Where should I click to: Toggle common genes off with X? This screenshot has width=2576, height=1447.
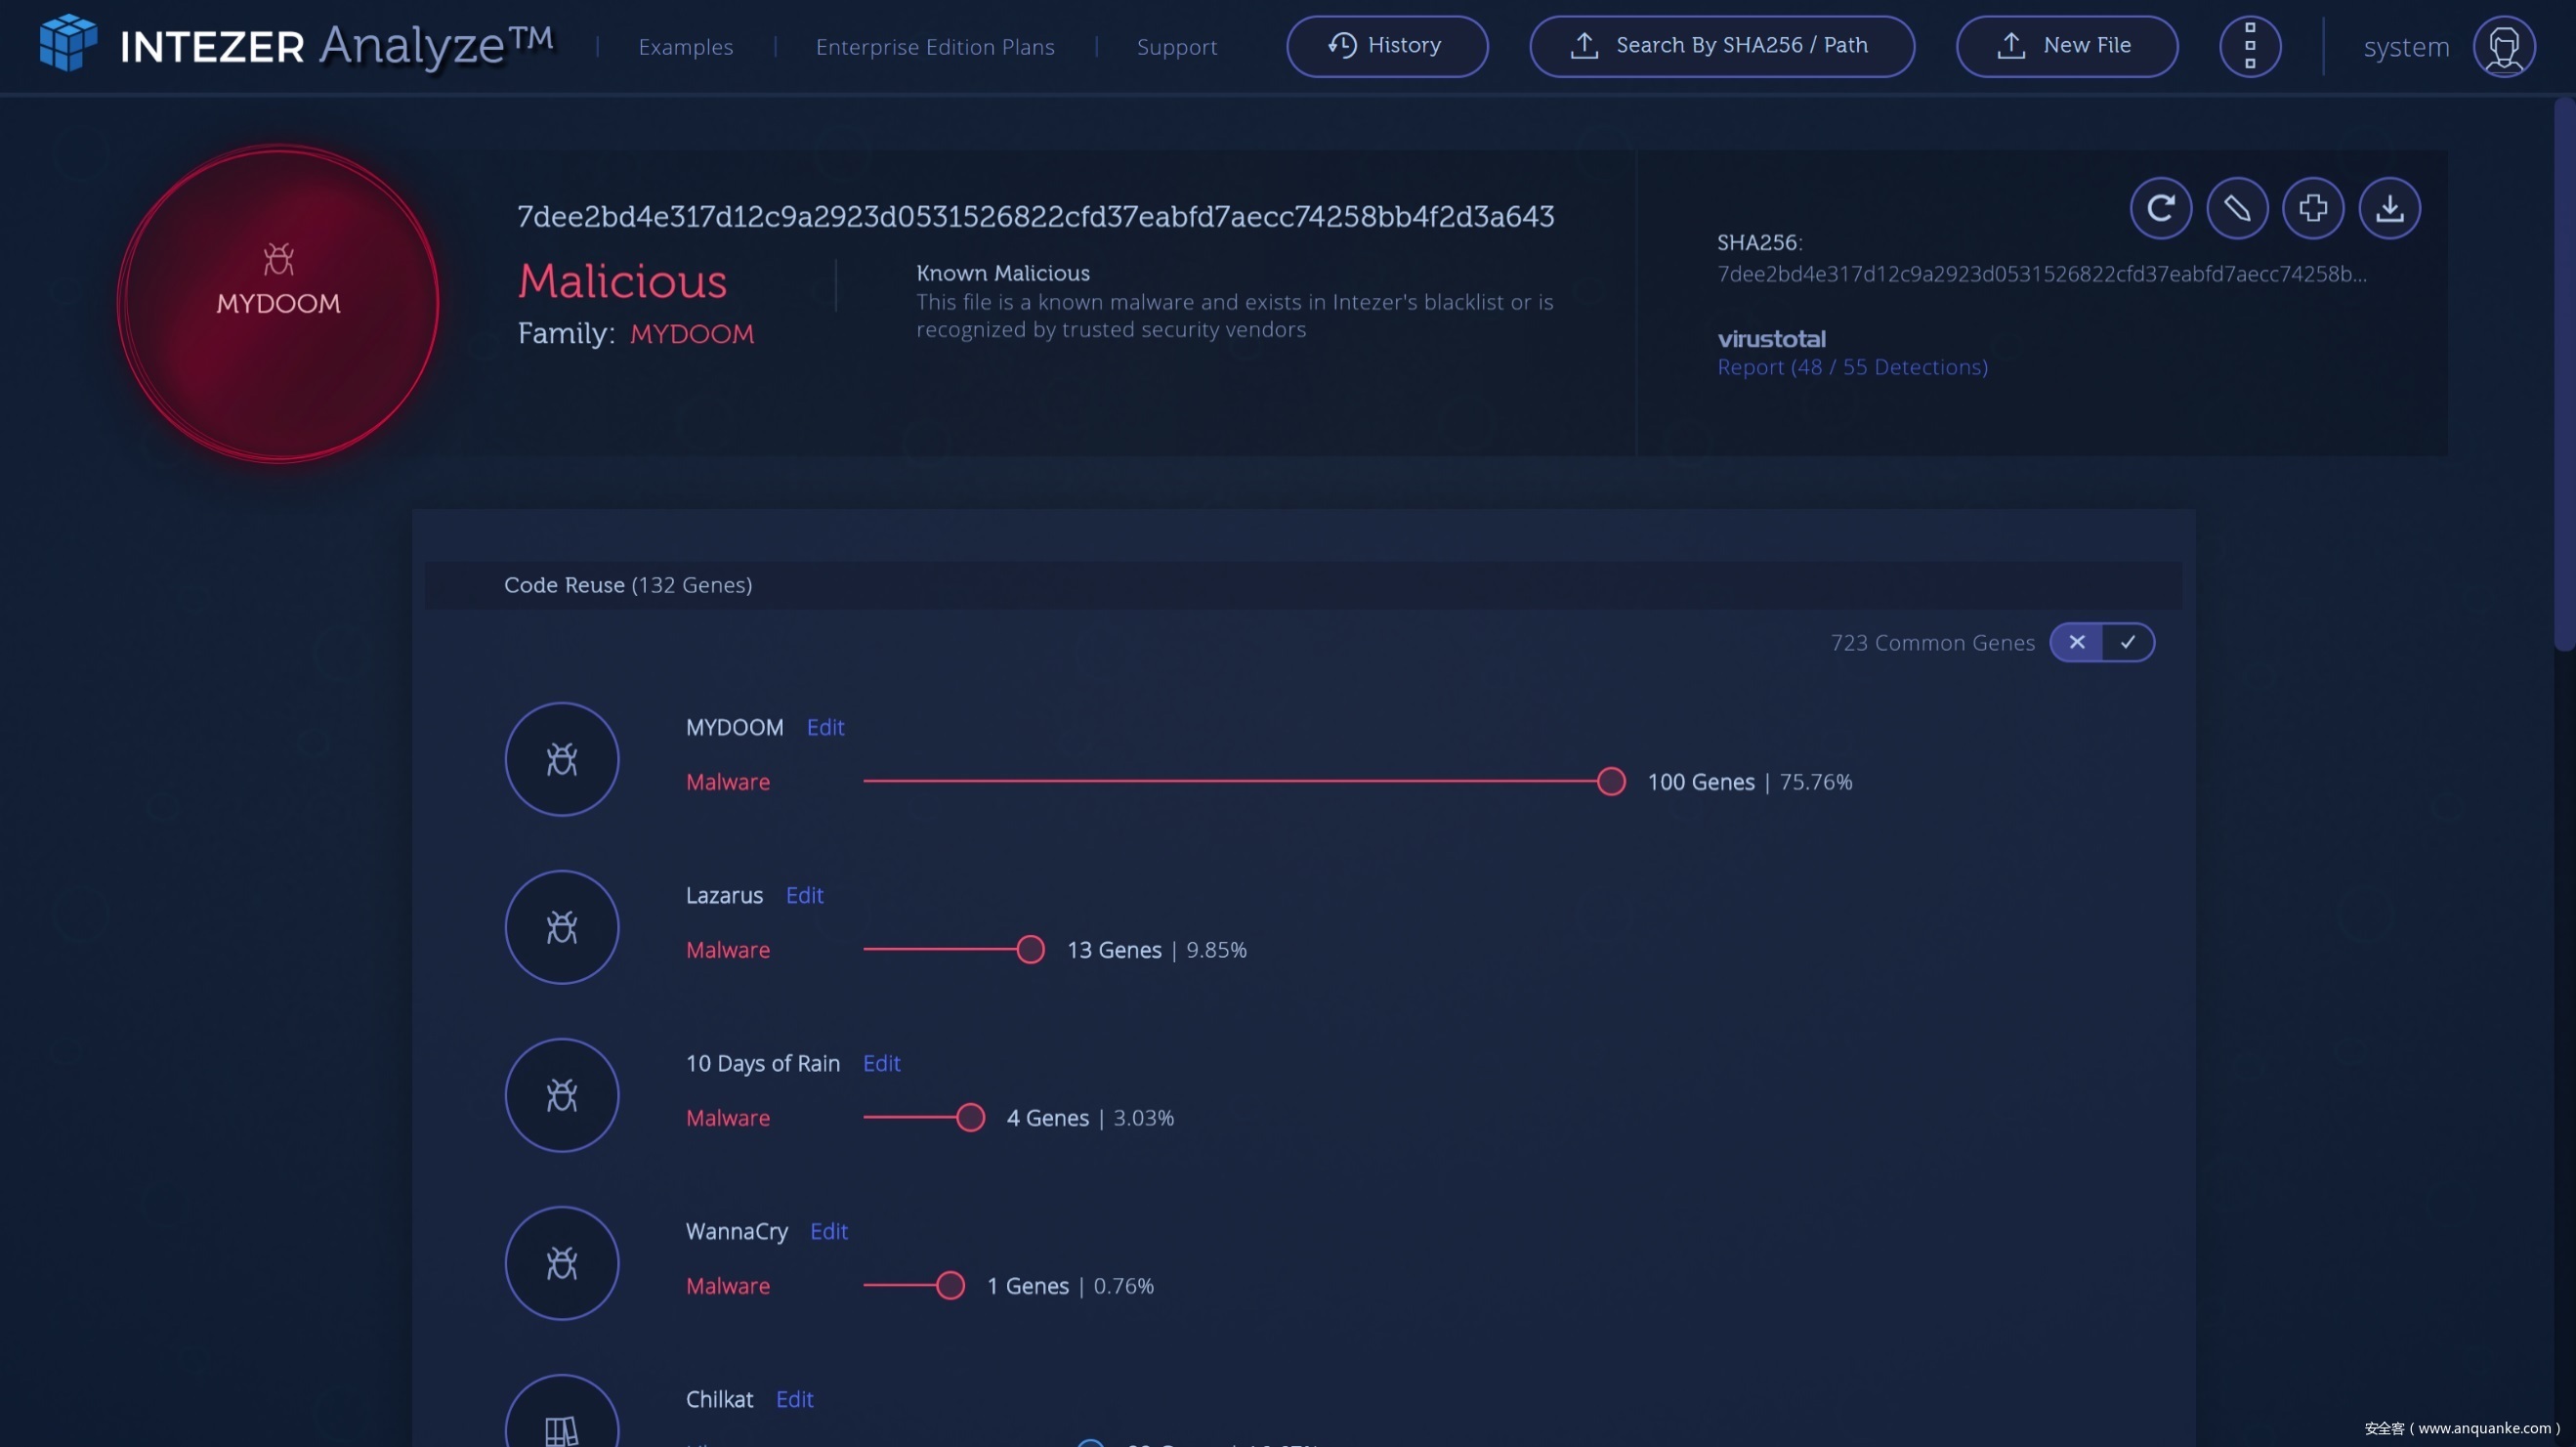(2077, 642)
